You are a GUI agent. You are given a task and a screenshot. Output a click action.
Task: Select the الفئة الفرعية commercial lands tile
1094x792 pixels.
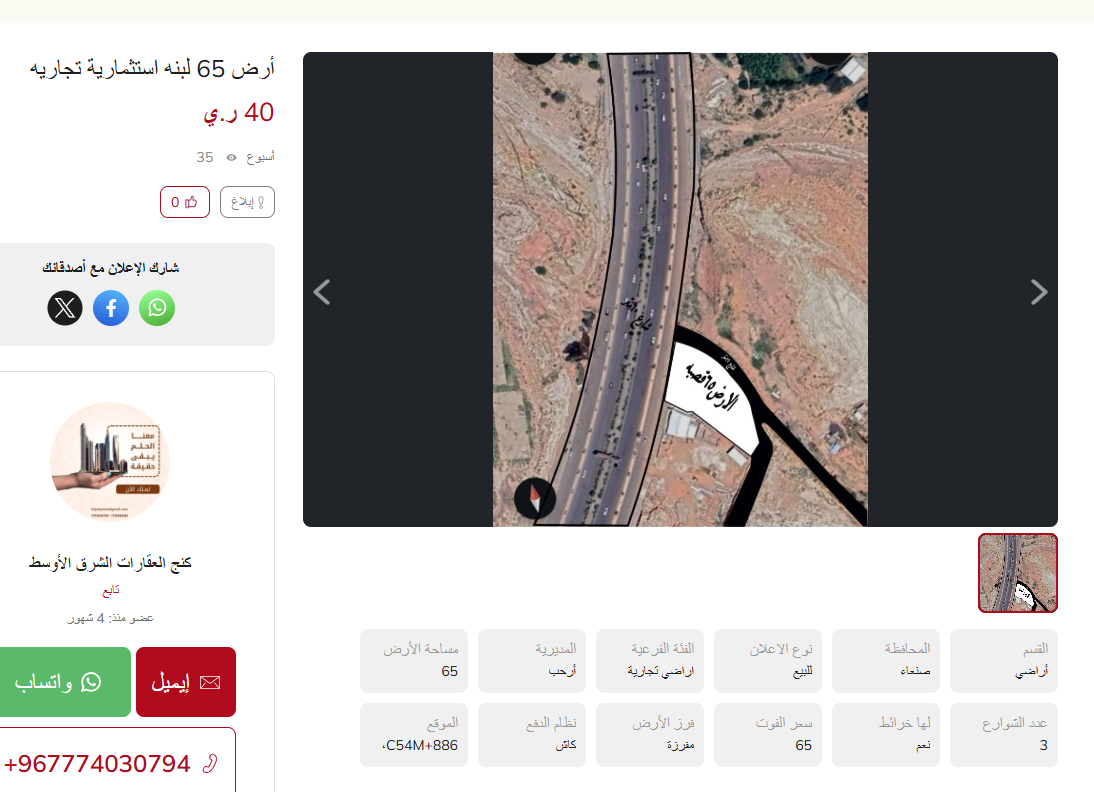click(650, 661)
